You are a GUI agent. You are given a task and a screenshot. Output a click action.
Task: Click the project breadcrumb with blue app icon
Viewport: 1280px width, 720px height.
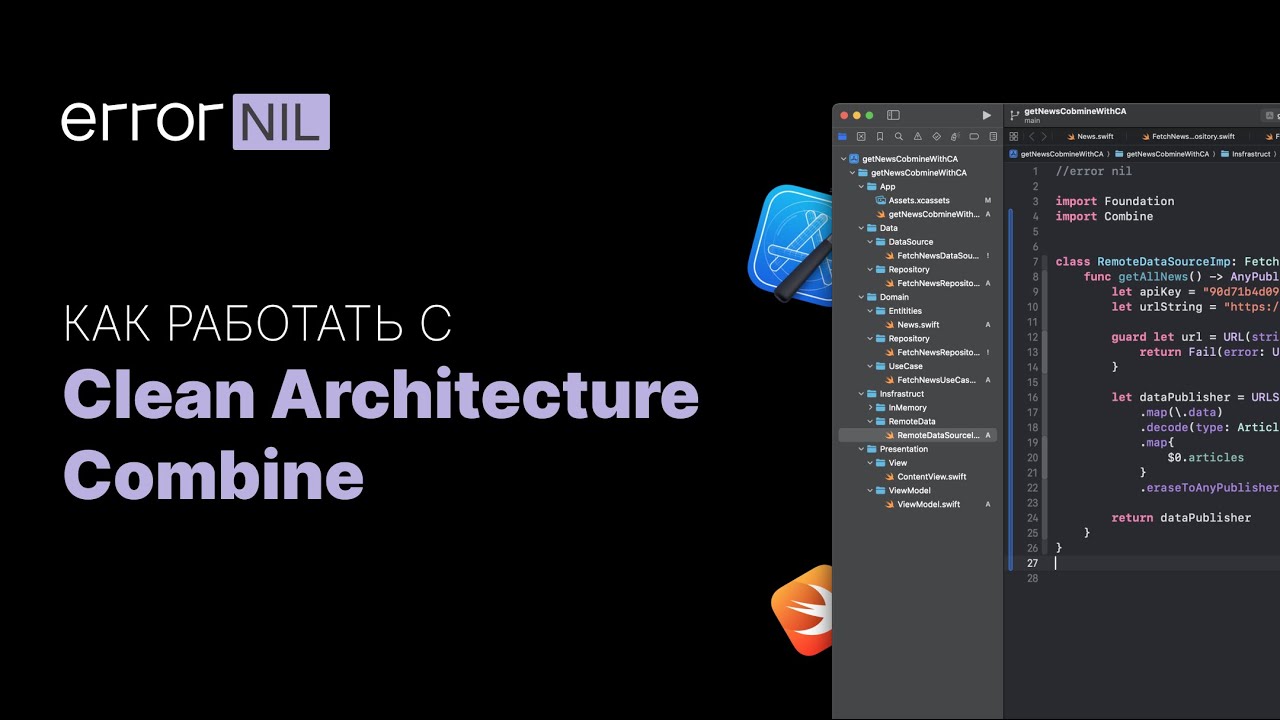tap(1056, 154)
